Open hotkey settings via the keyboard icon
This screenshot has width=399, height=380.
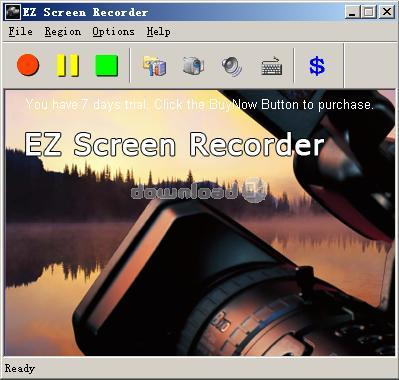tap(271, 66)
